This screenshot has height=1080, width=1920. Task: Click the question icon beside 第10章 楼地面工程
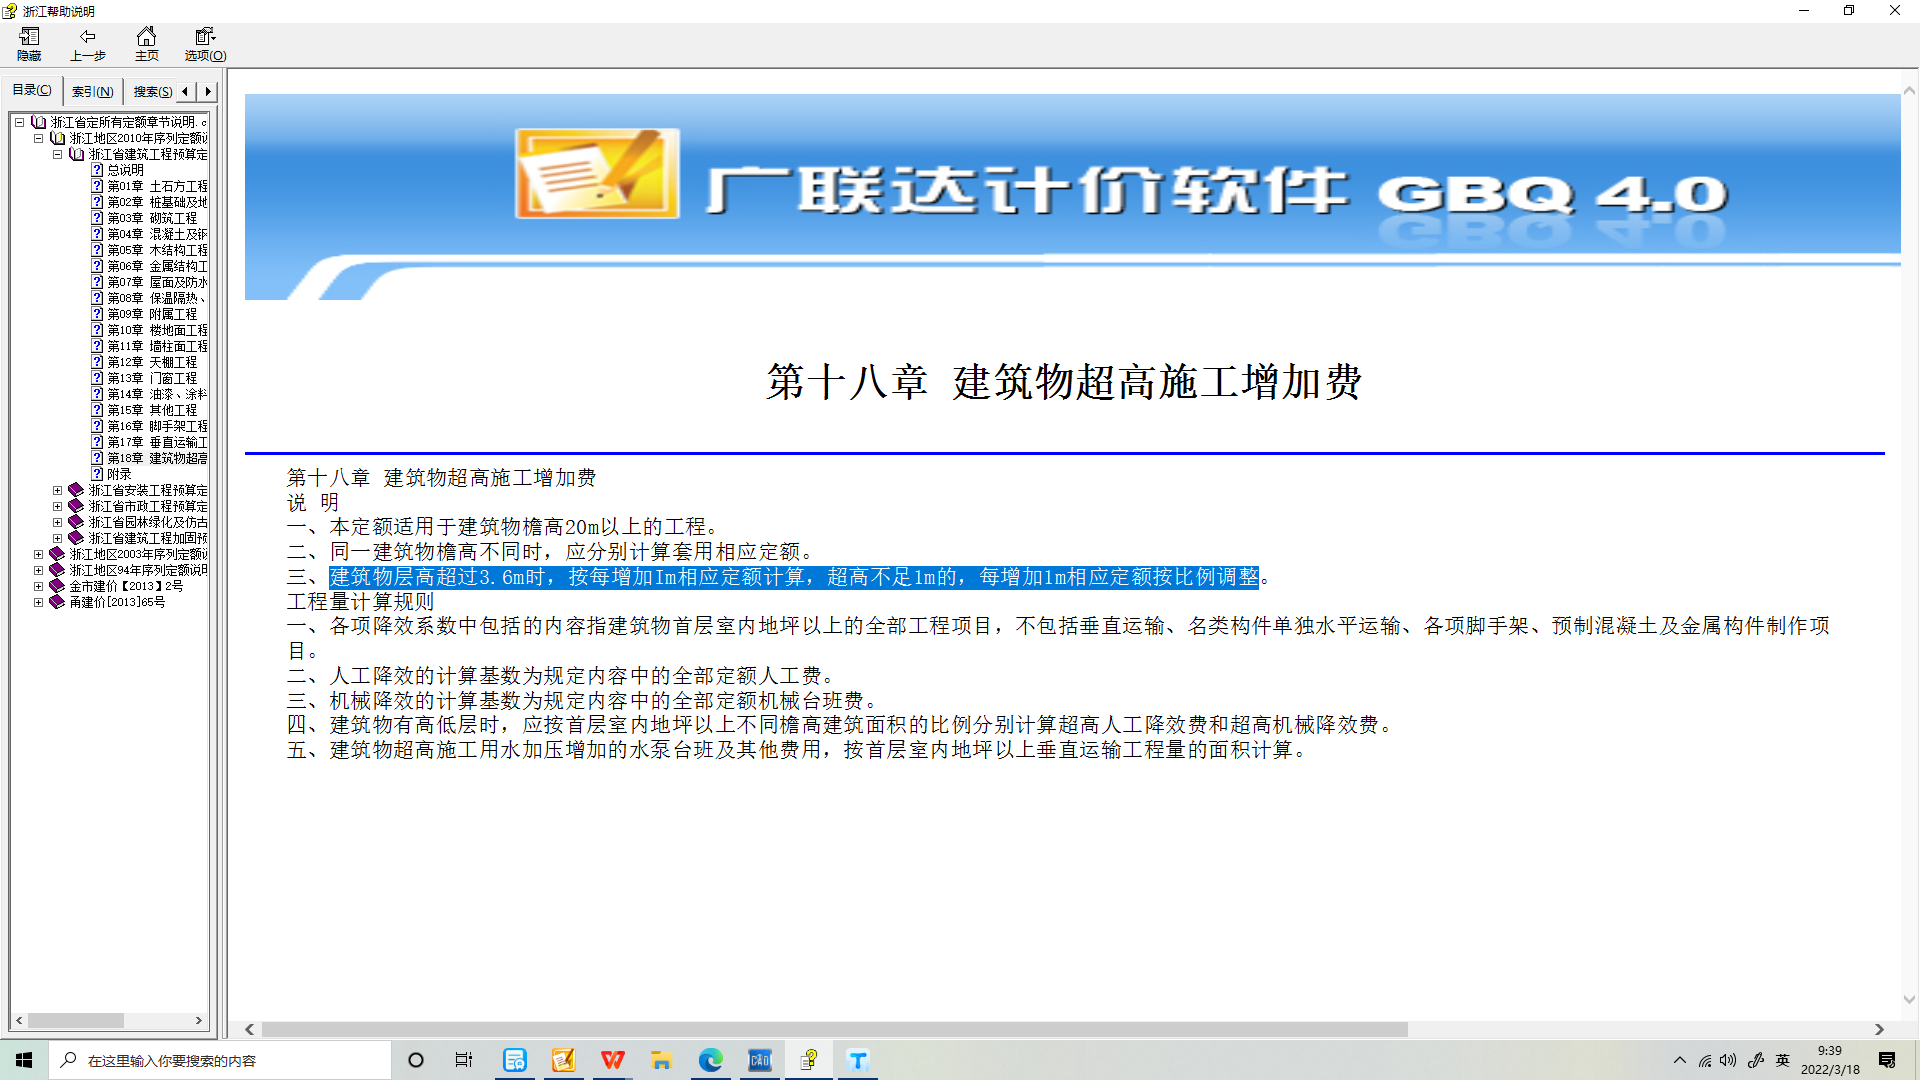pyautogui.click(x=97, y=330)
